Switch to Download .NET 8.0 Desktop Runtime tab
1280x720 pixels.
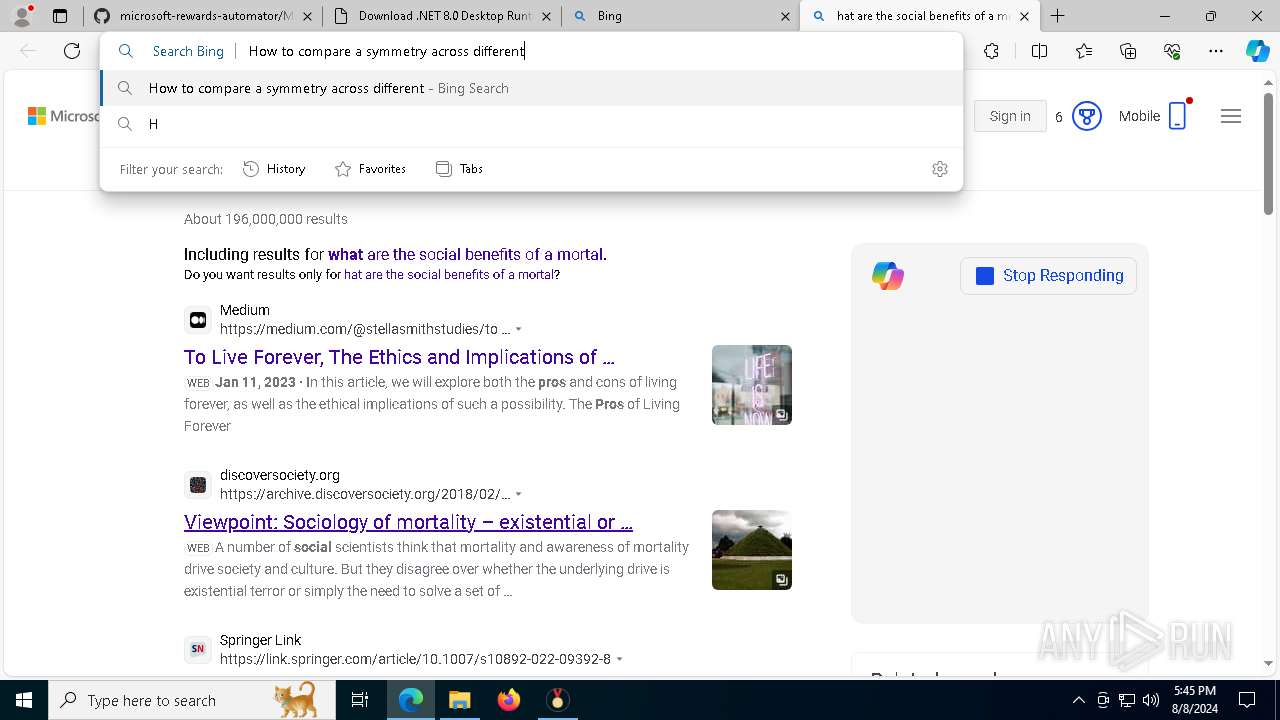[x=442, y=16]
